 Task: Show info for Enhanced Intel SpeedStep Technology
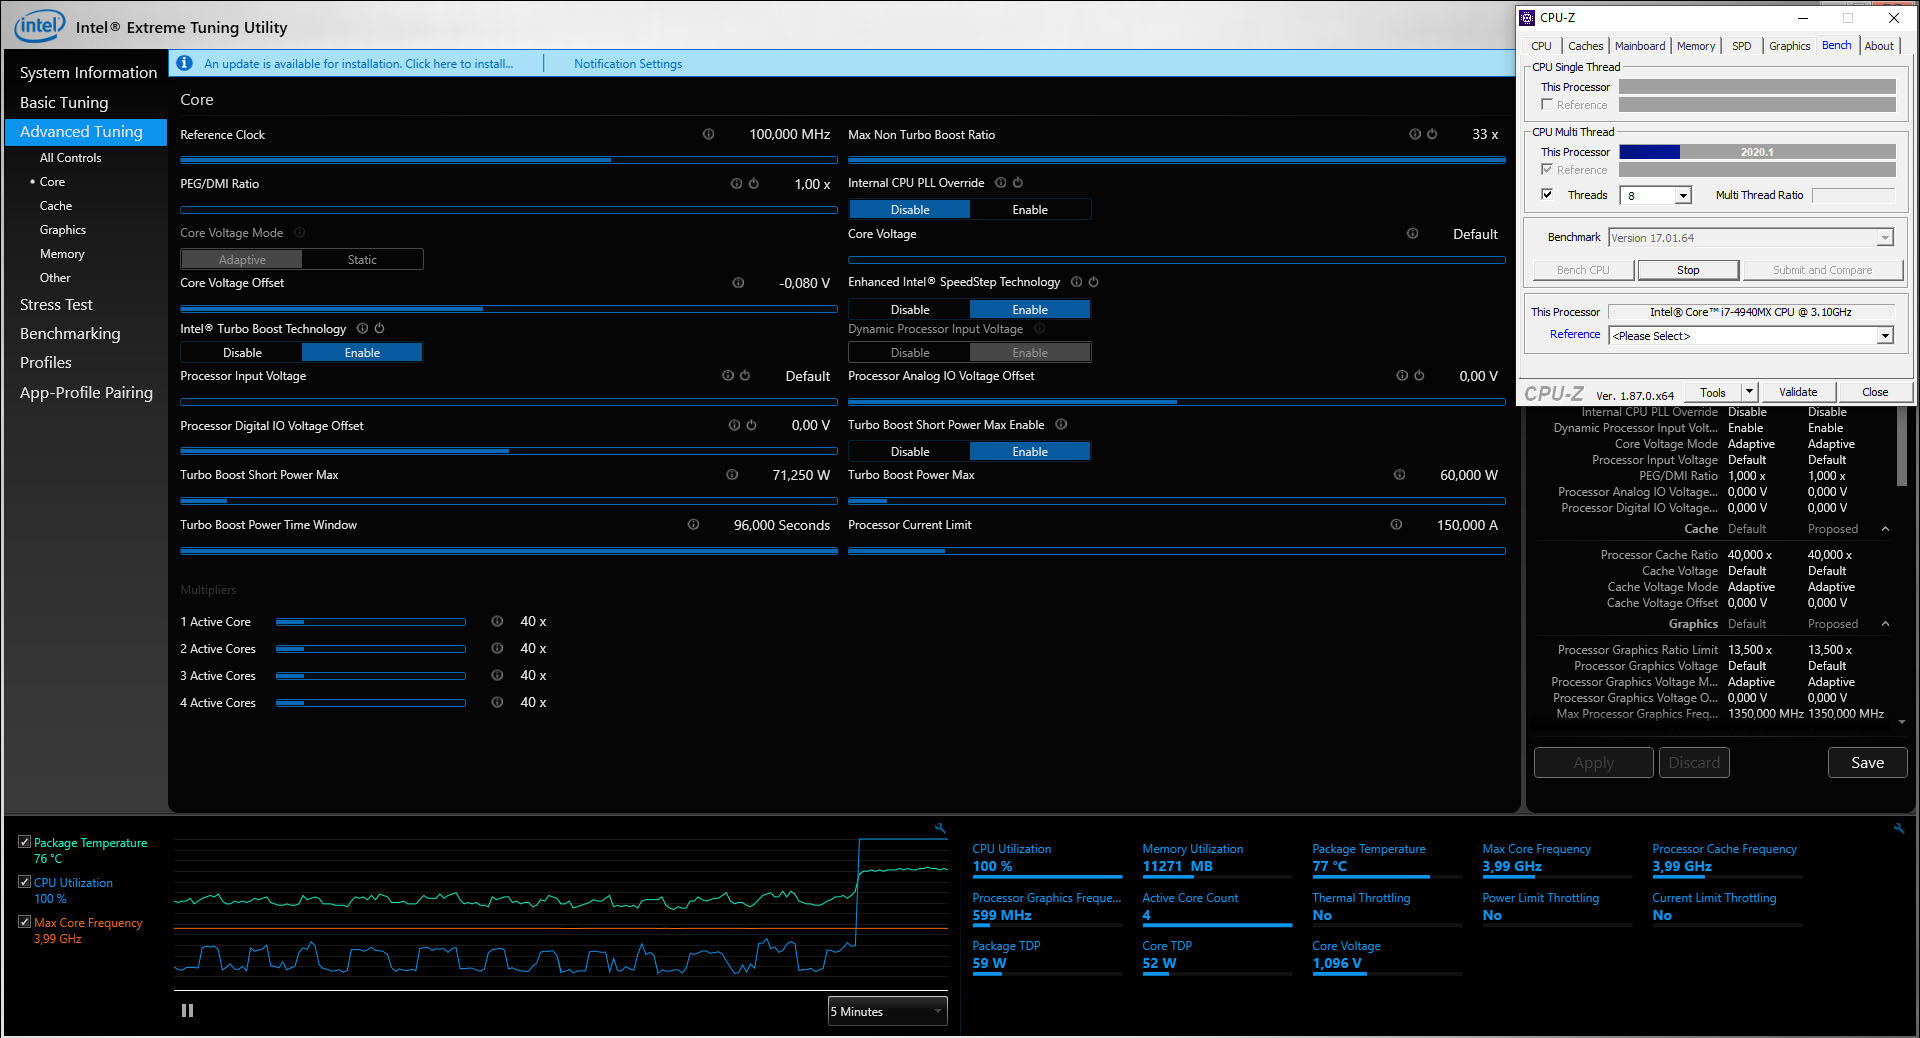pyautogui.click(x=1076, y=282)
